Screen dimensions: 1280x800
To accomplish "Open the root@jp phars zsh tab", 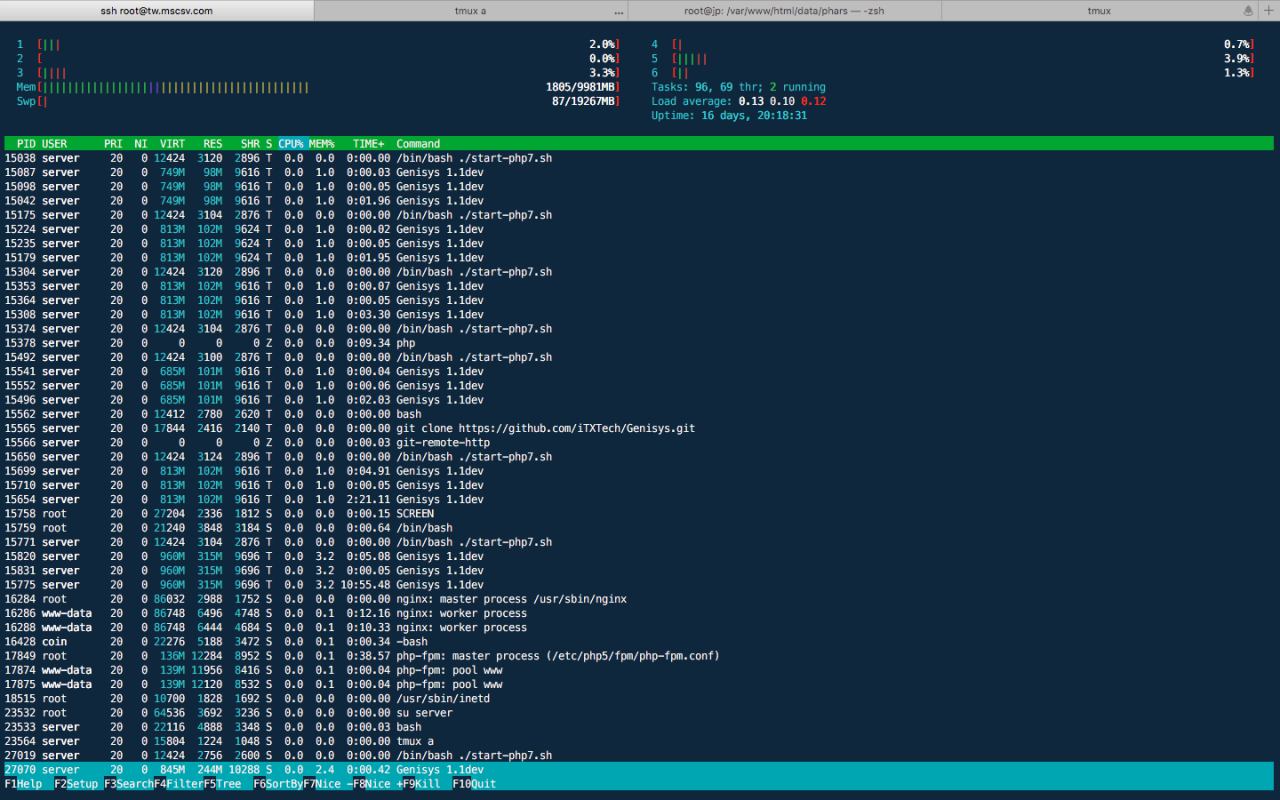I will [783, 10].
